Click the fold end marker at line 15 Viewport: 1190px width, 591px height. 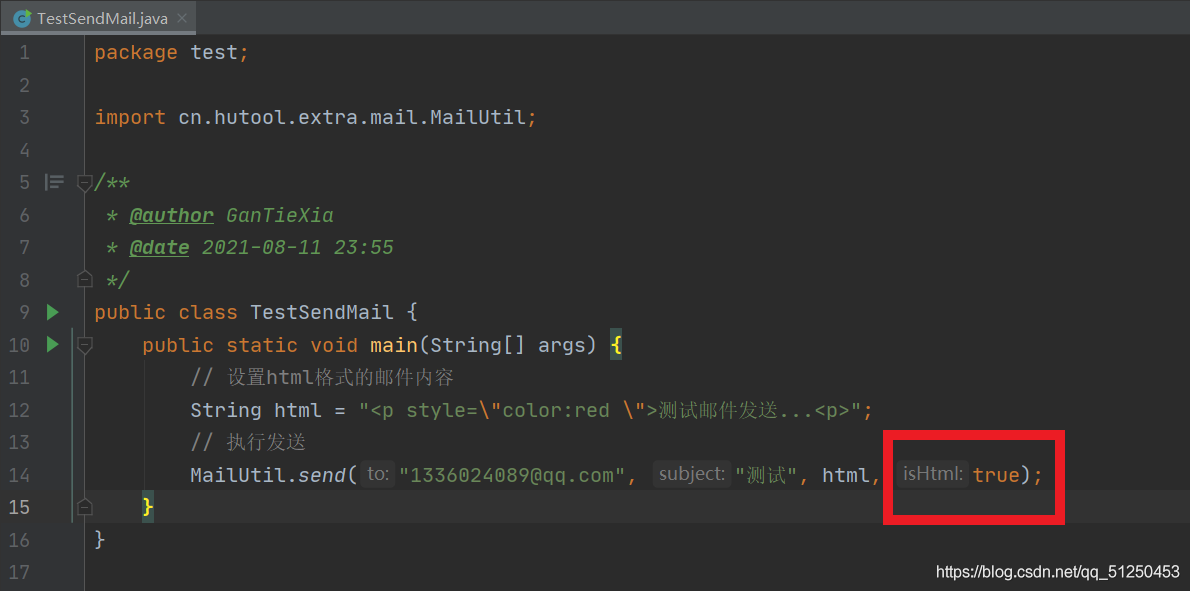point(85,506)
